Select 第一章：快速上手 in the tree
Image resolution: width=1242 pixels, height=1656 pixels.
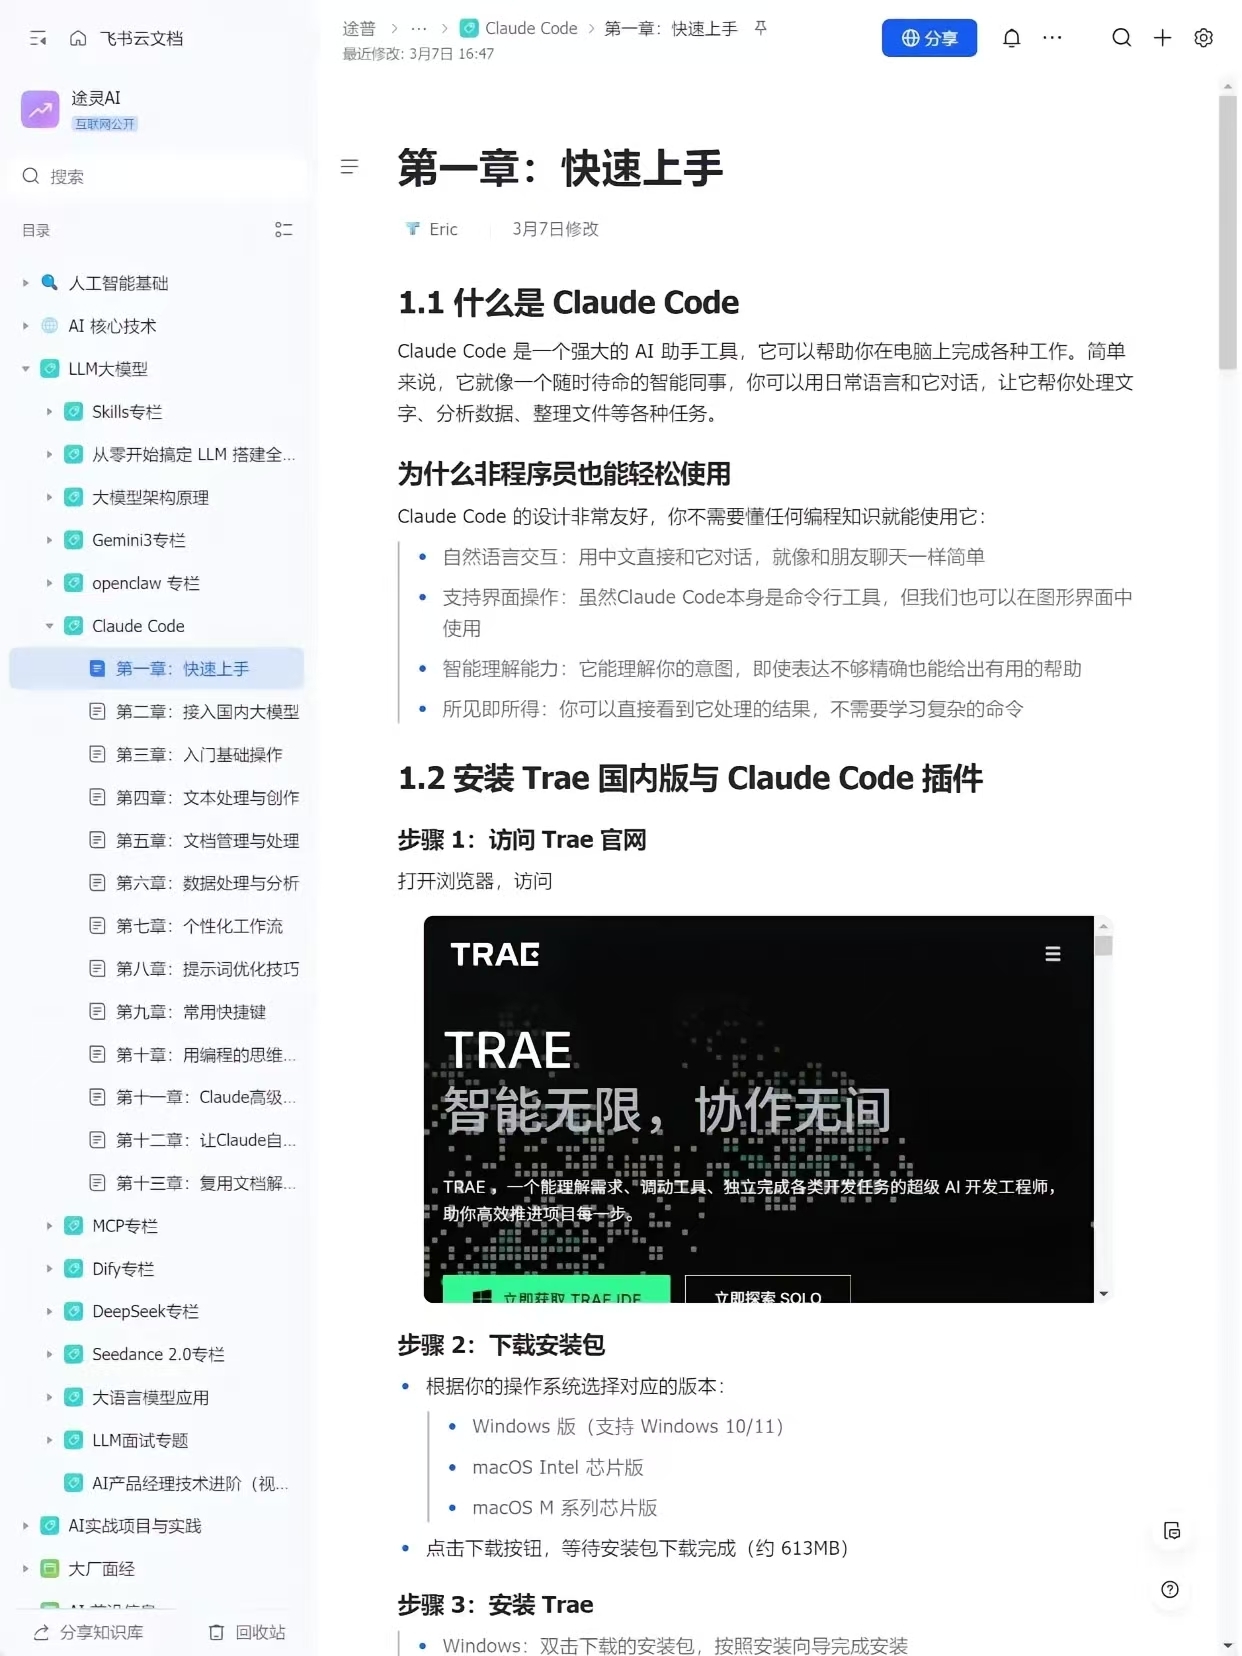click(x=157, y=668)
